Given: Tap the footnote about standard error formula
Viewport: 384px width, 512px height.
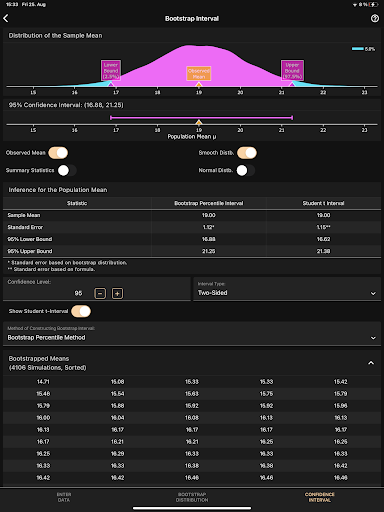Looking at the screenshot, I should [x=51, y=269].
